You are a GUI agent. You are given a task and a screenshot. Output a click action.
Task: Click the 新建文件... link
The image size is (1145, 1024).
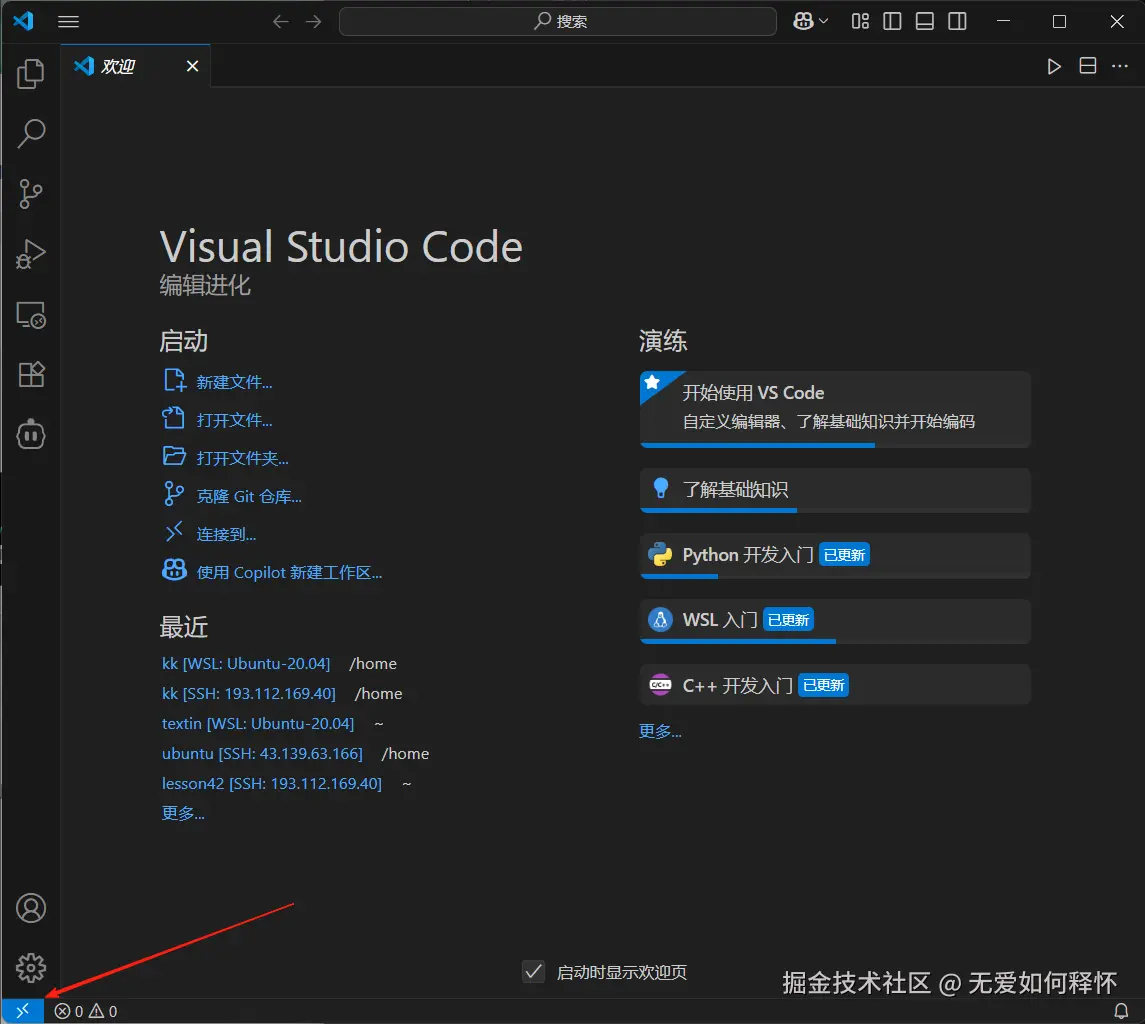tap(234, 382)
